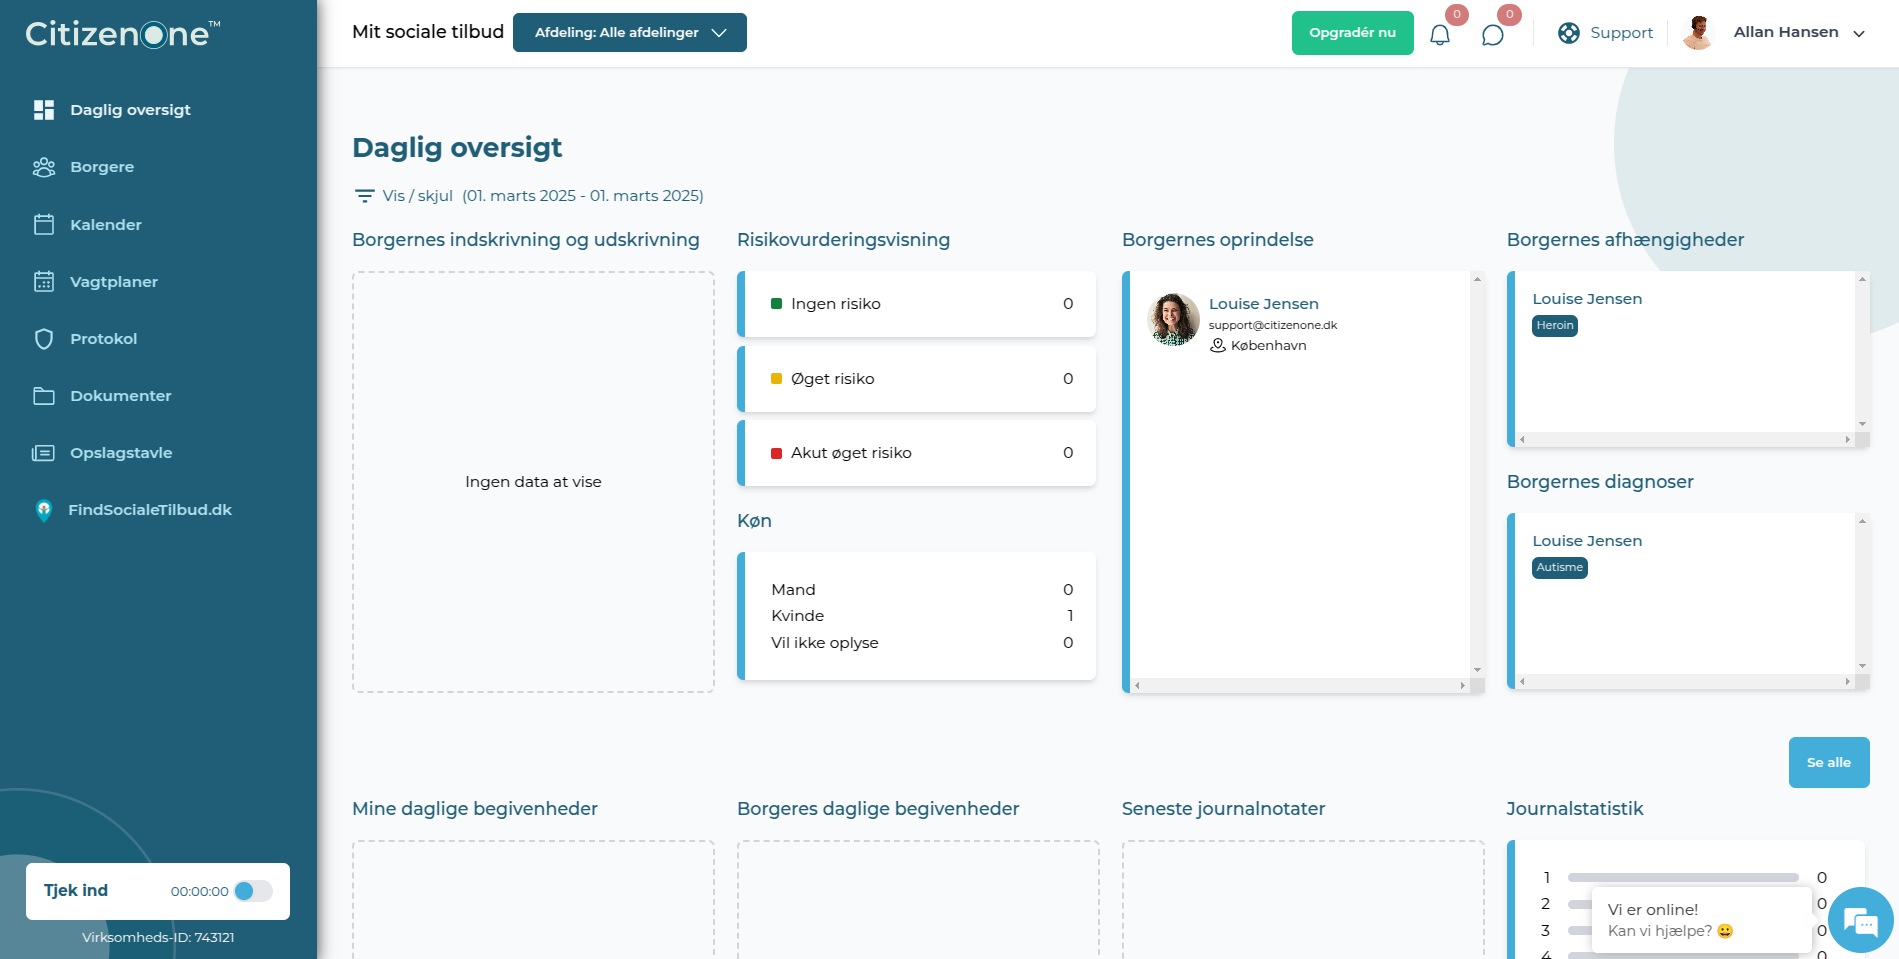This screenshot has height=959, width=1899.
Task: Open the messages chat bubble icon
Action: pyautogui.click(x=1493, y=35)
